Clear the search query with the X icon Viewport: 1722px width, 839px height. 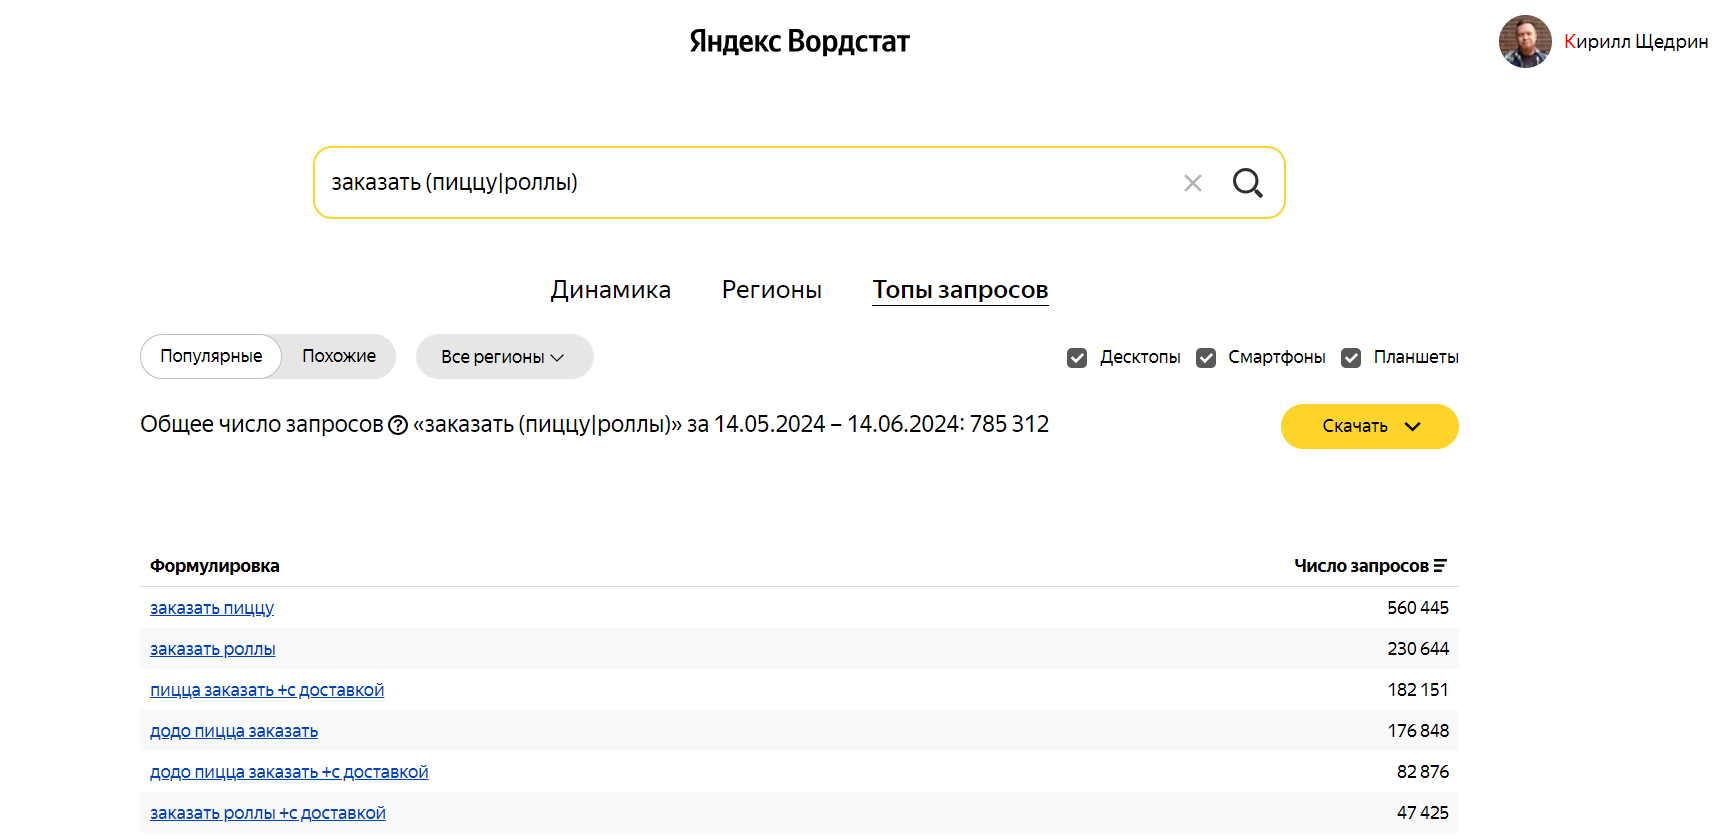pyautogui.click(x=1192, y=183)
